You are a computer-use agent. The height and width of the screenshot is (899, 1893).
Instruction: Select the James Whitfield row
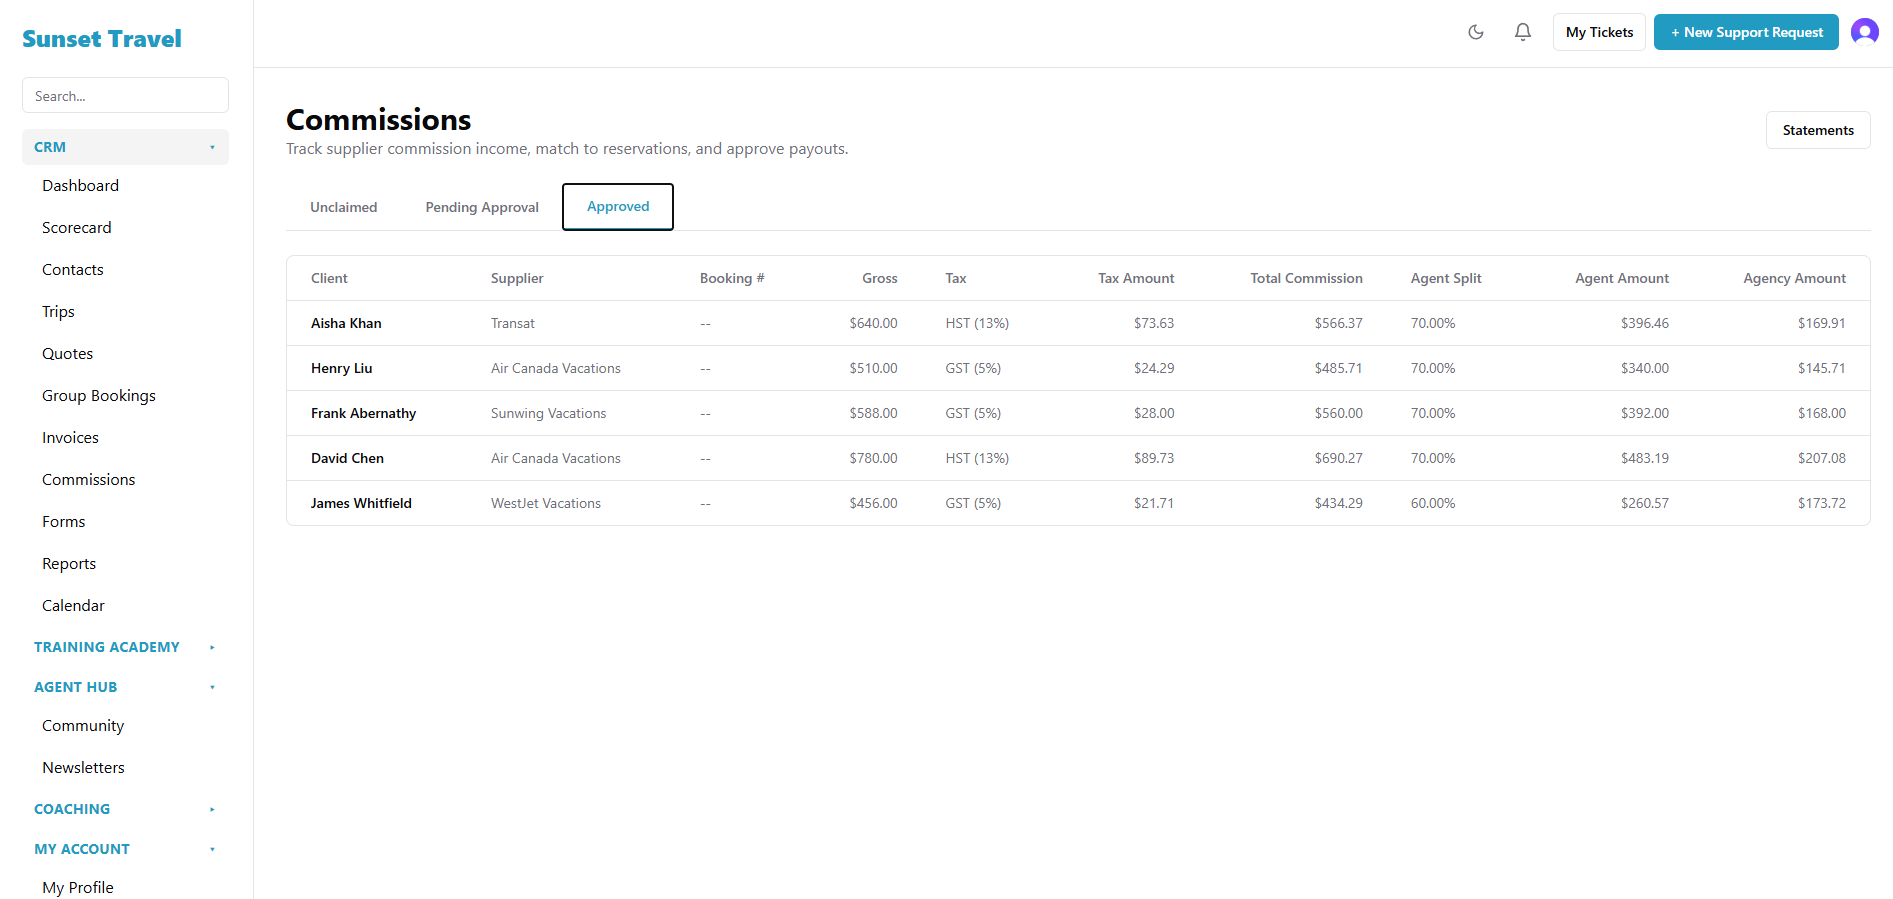(1078, 503)
